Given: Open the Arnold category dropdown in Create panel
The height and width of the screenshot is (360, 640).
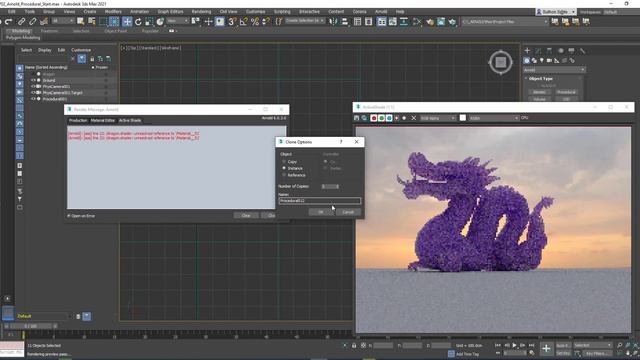Looking at the screenshot, I should point(554,70).
